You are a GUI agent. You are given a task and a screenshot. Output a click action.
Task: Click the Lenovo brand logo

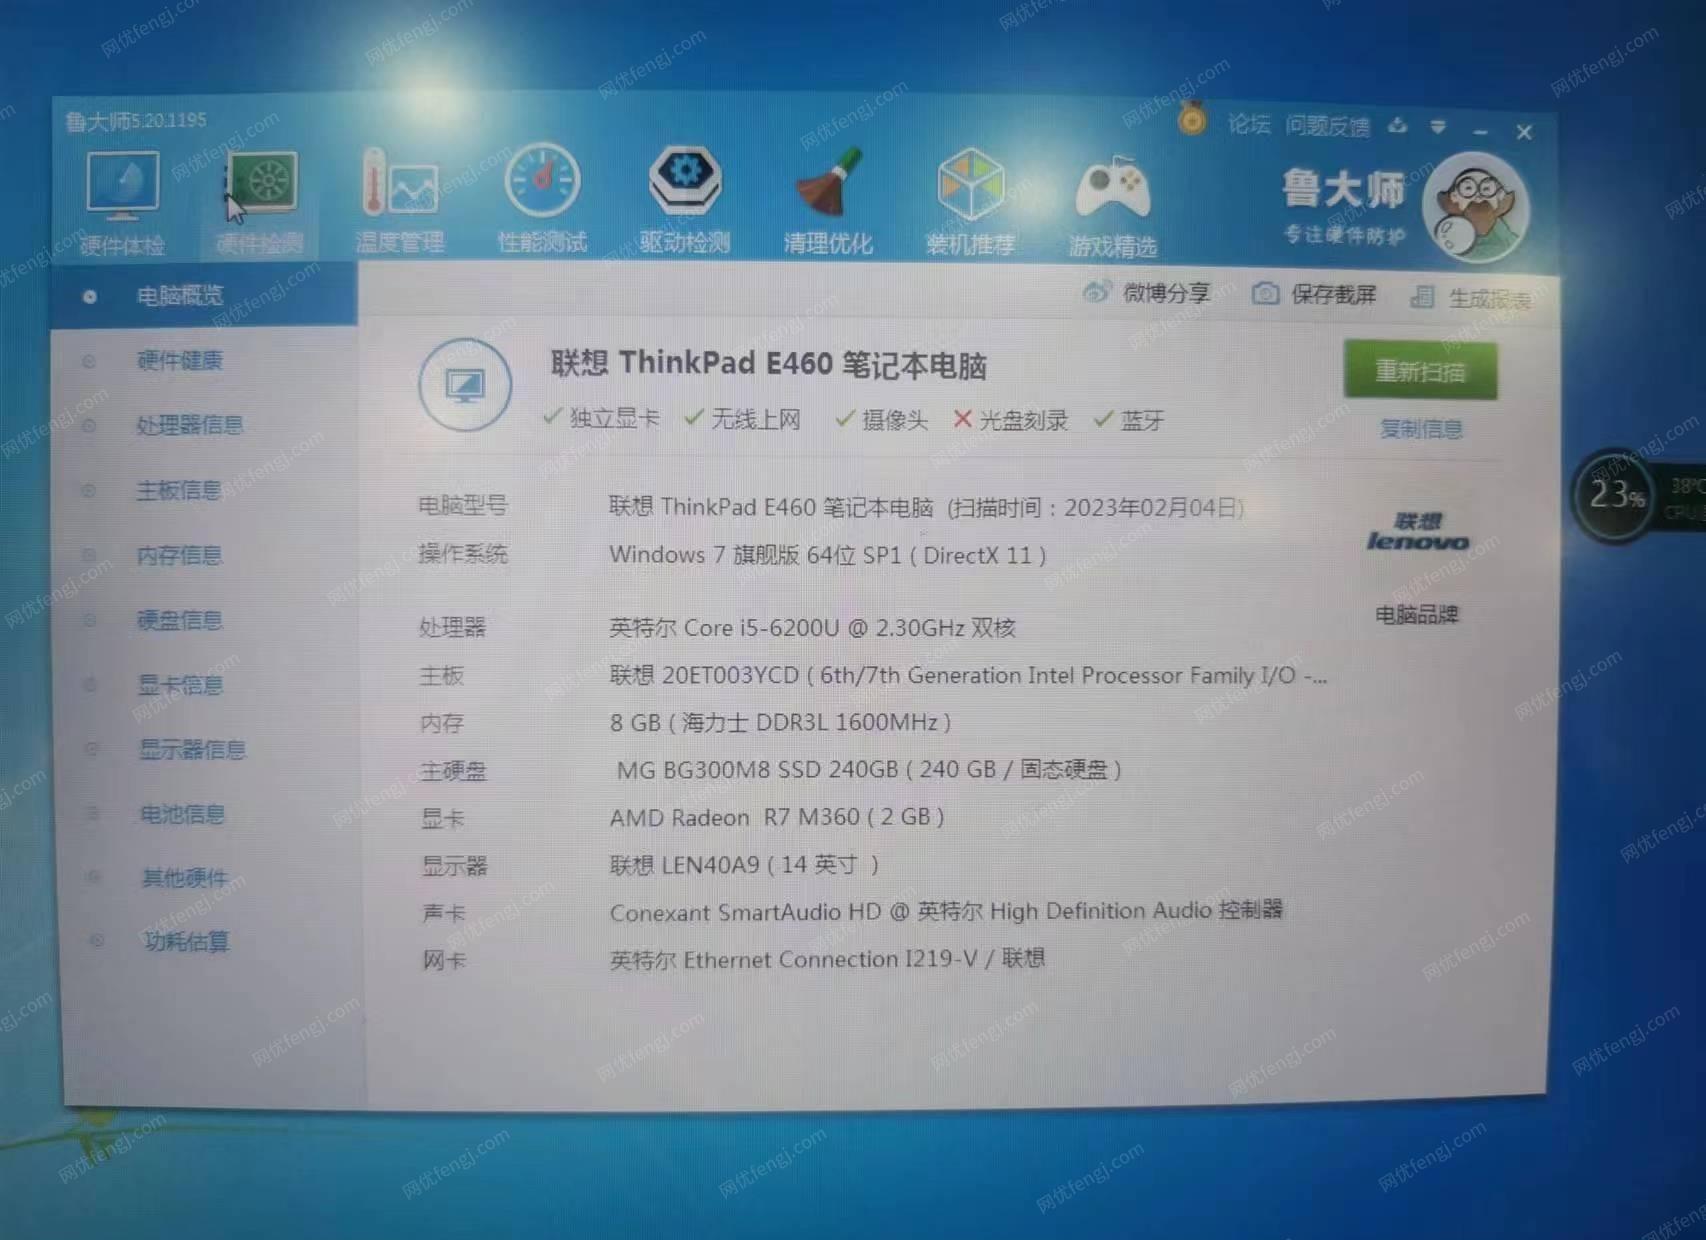pyautogui.click(x=1418, y=532)
